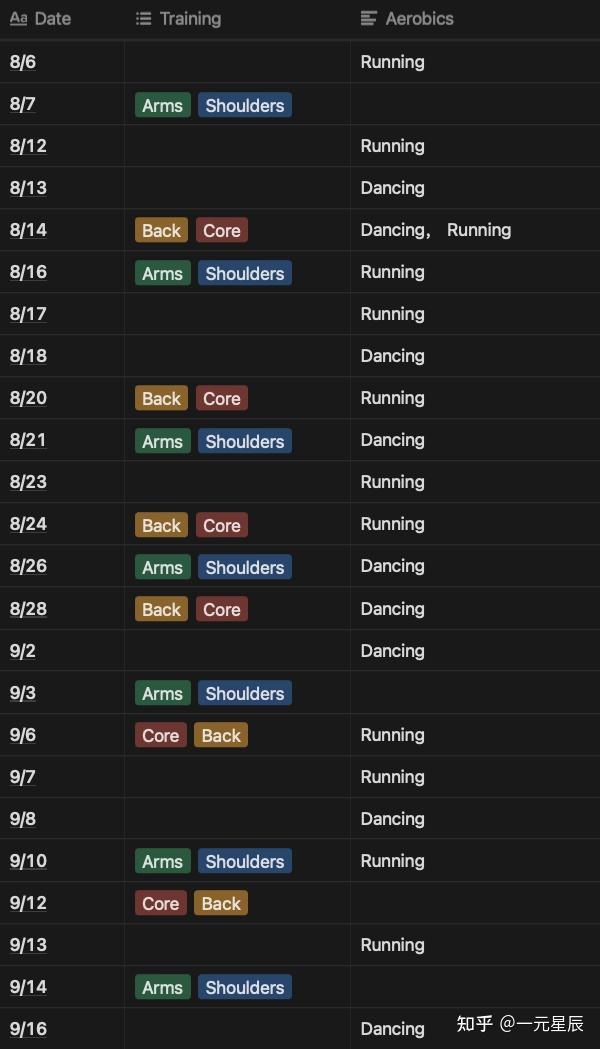Click the Shoulders tag on 9/14
The width and height of the screenshot is (600, 1049).
(245, 988)
